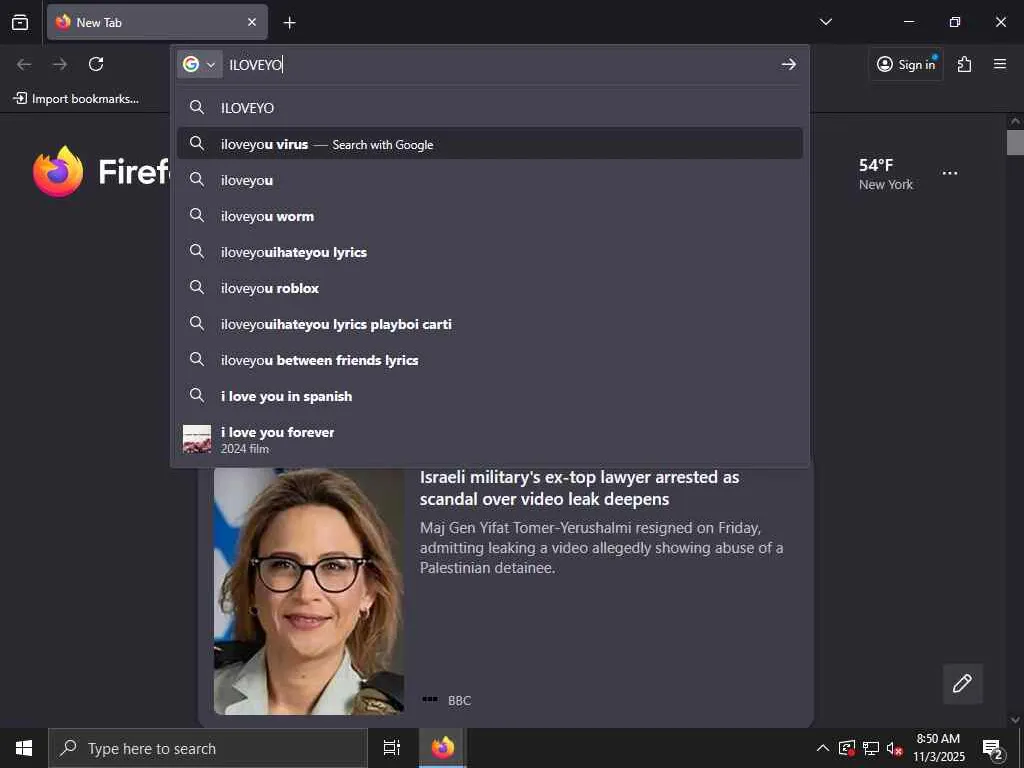This screenshot has height=768, width=1024.
Task: Click the vertical scrollbar thumb
Action: (x=1015, y=142)
